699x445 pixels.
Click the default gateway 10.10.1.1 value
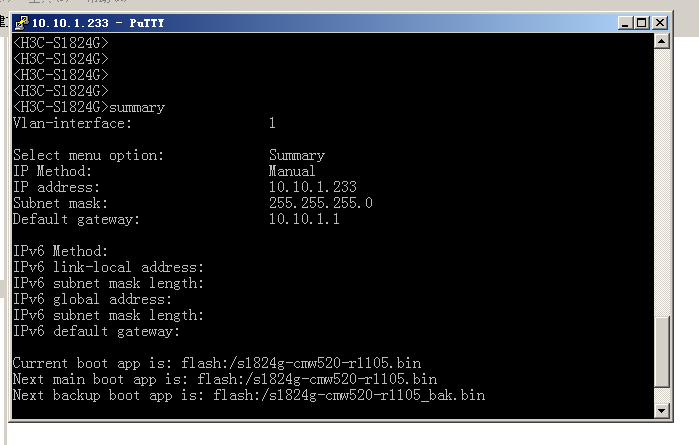304,219
